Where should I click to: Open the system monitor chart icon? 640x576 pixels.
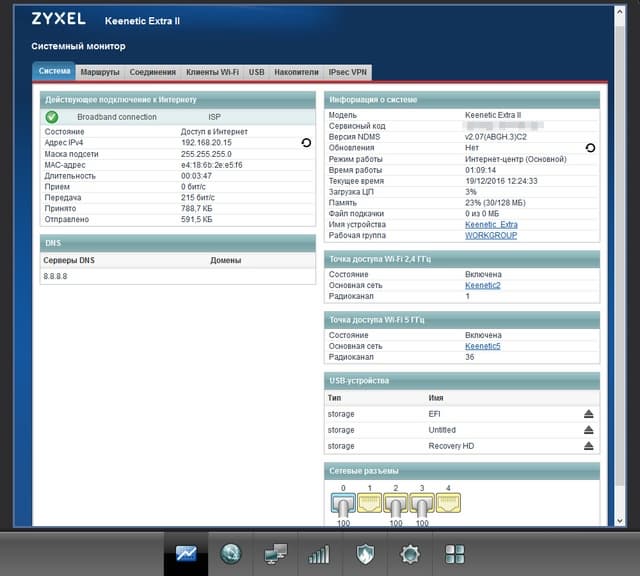pos(186,554)
